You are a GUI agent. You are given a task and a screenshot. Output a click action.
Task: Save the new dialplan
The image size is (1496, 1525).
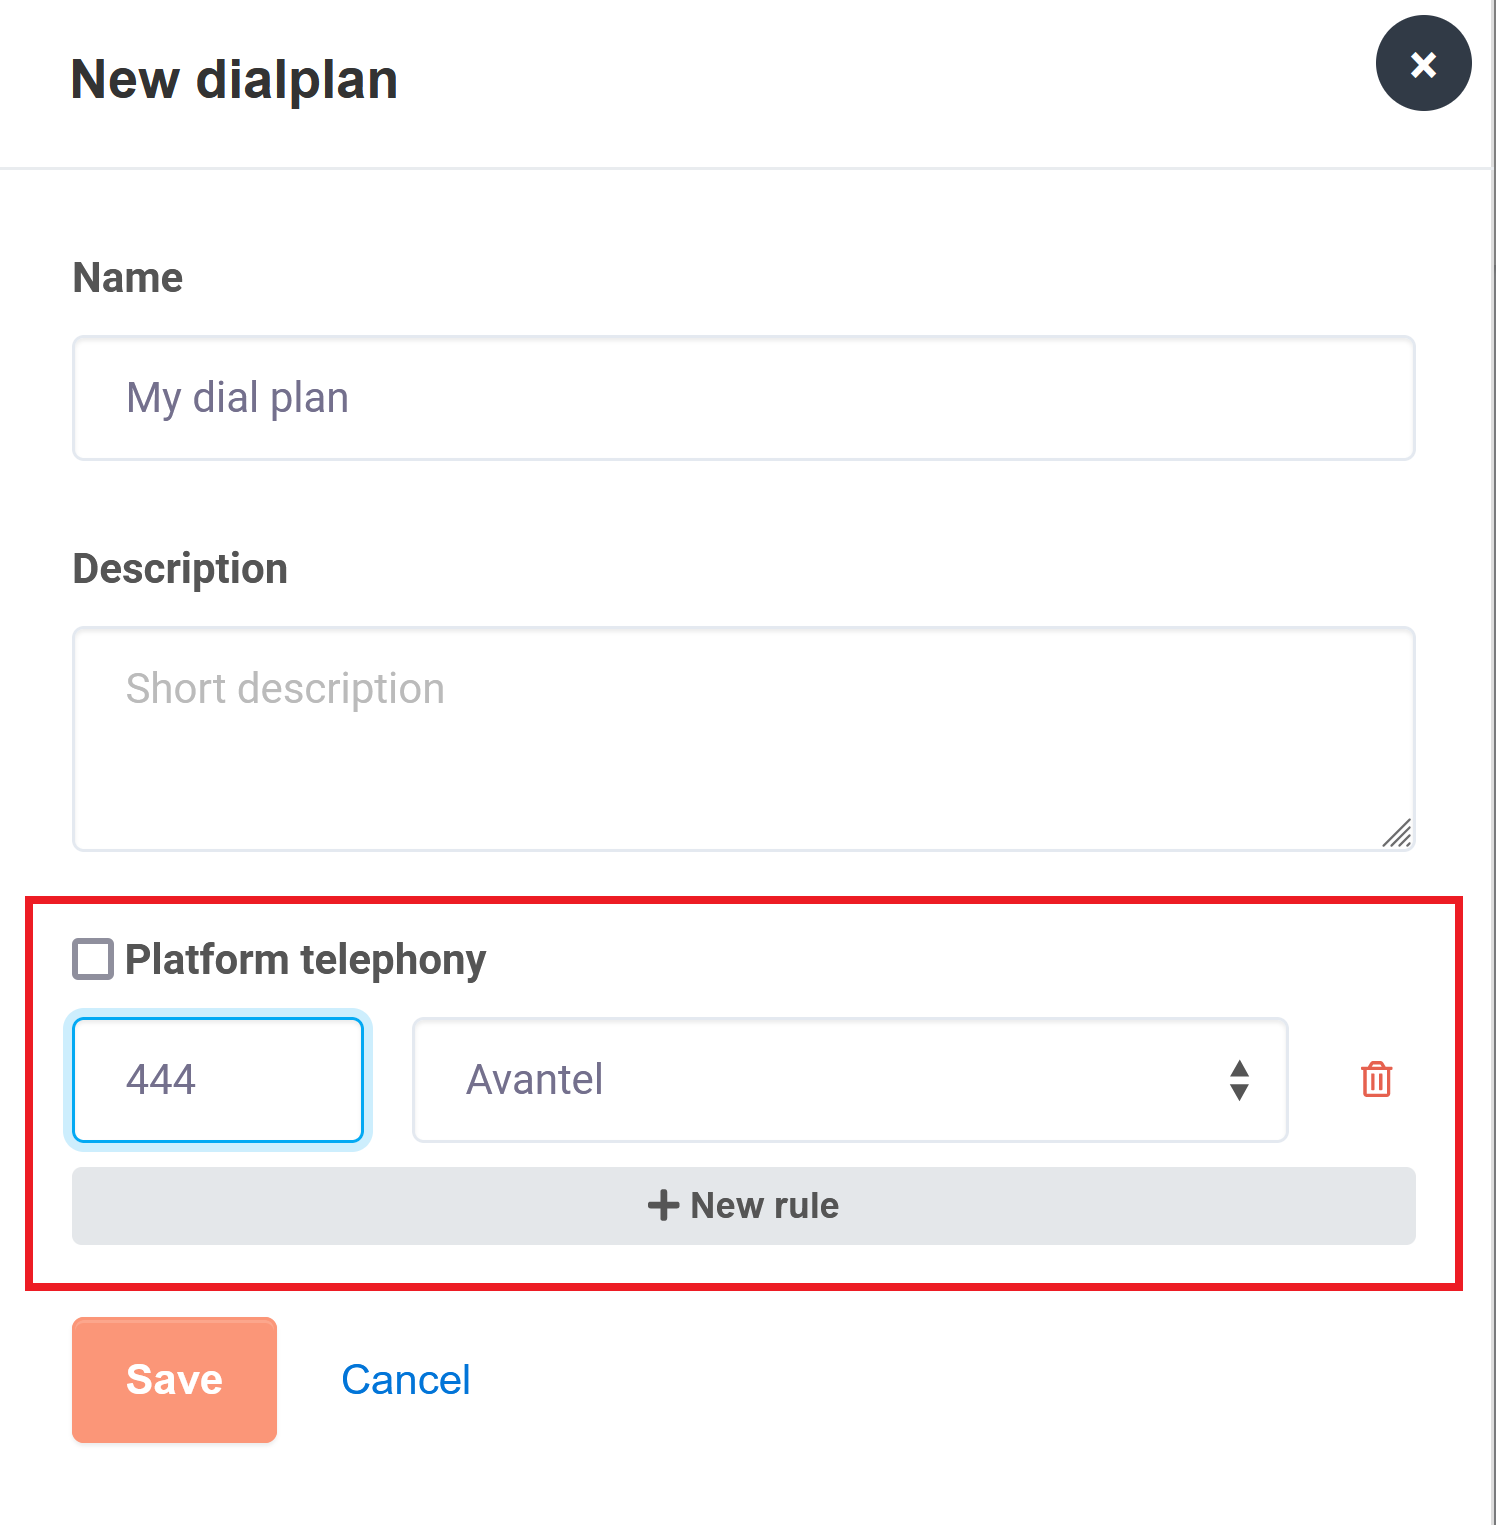174,1380
